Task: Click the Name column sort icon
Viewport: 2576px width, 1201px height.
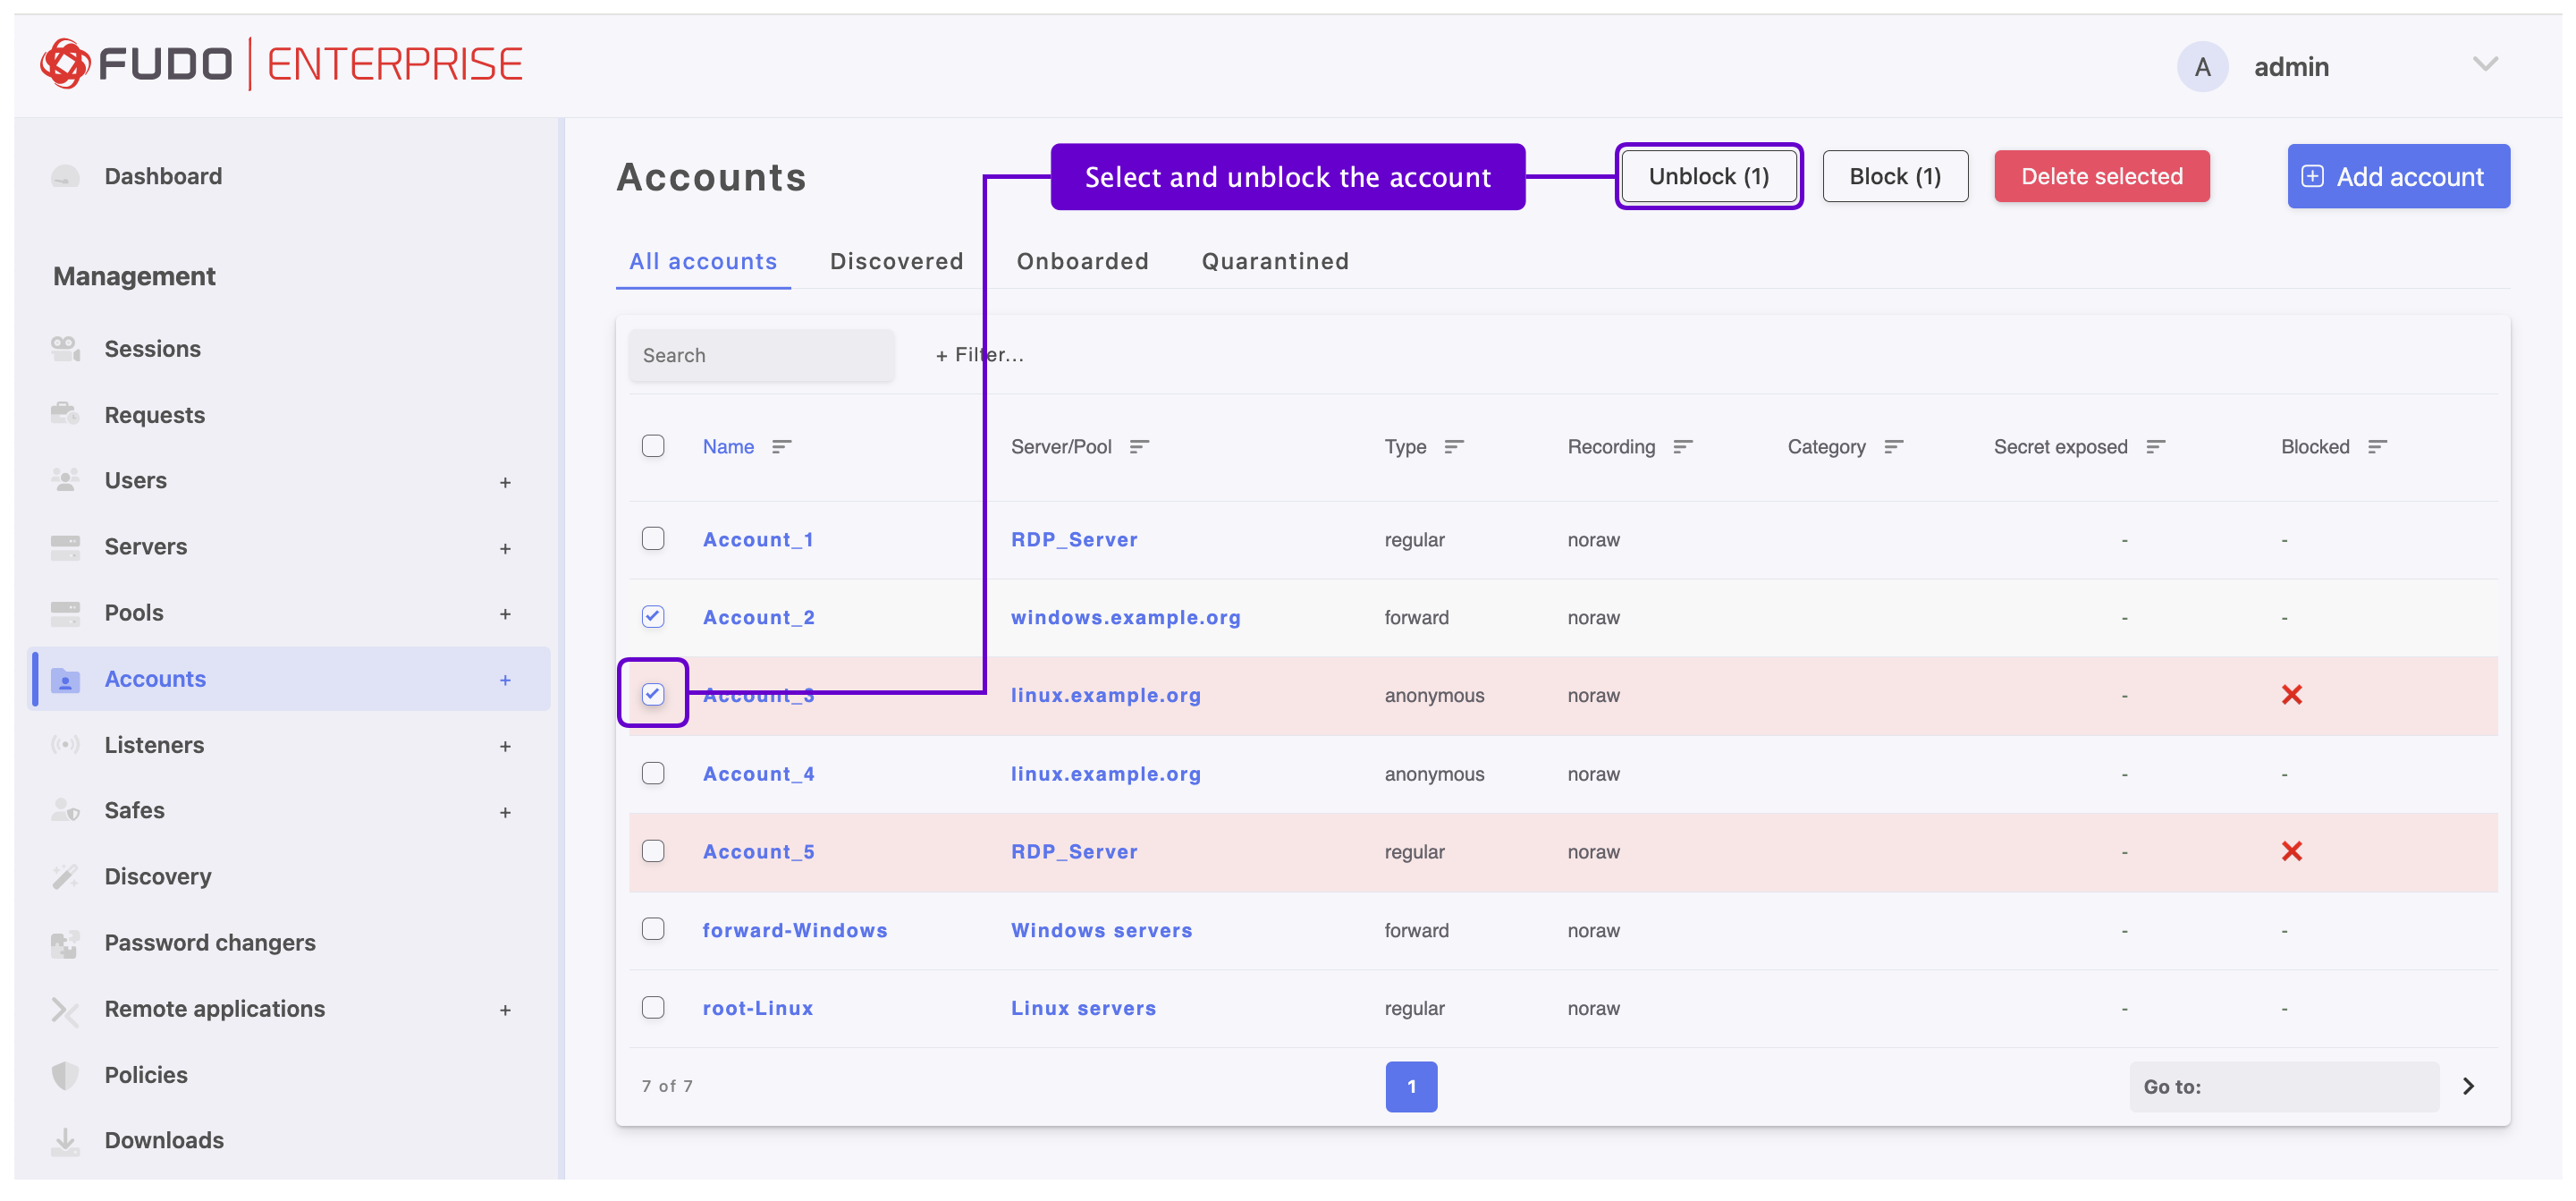Action: (782, 447)
